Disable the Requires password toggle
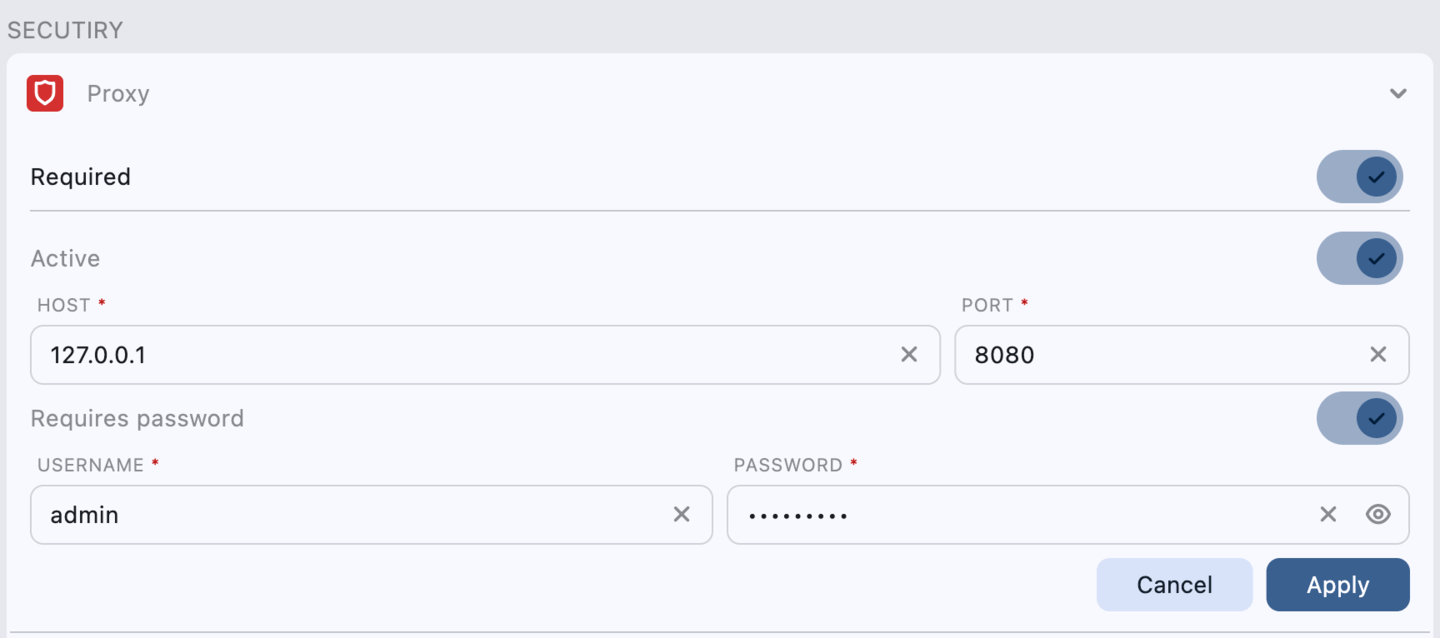 point(1360,418)
